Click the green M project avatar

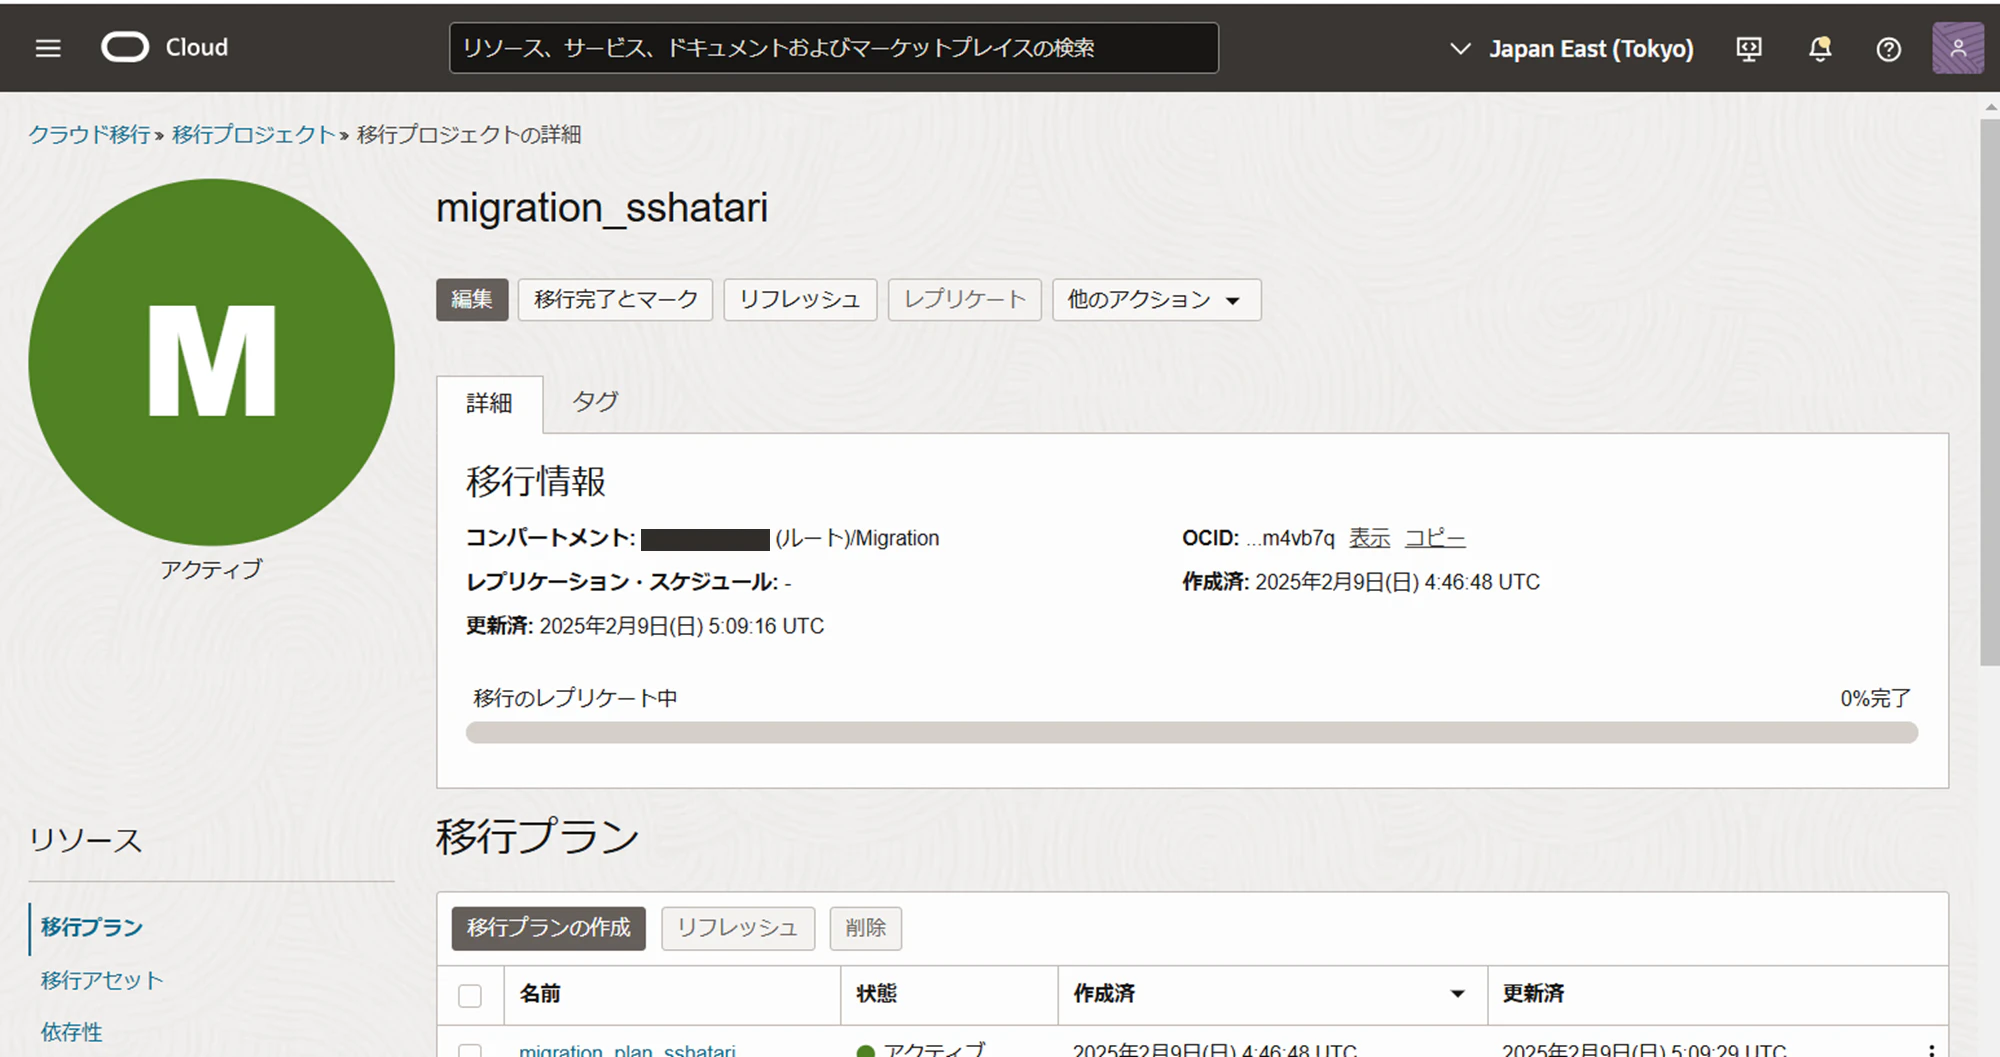point(212,361)
